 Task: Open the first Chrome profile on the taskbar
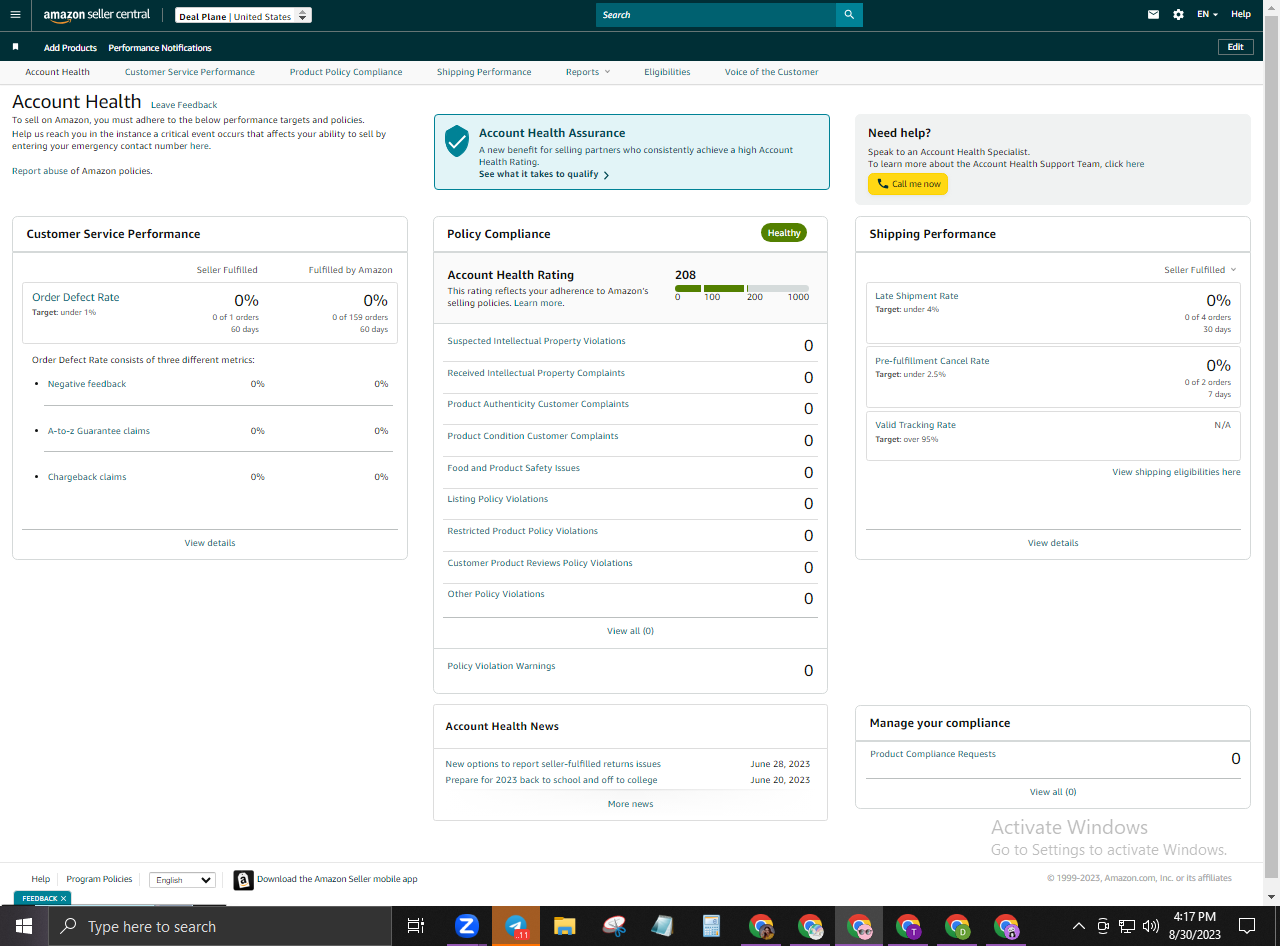tap(761, 926)
